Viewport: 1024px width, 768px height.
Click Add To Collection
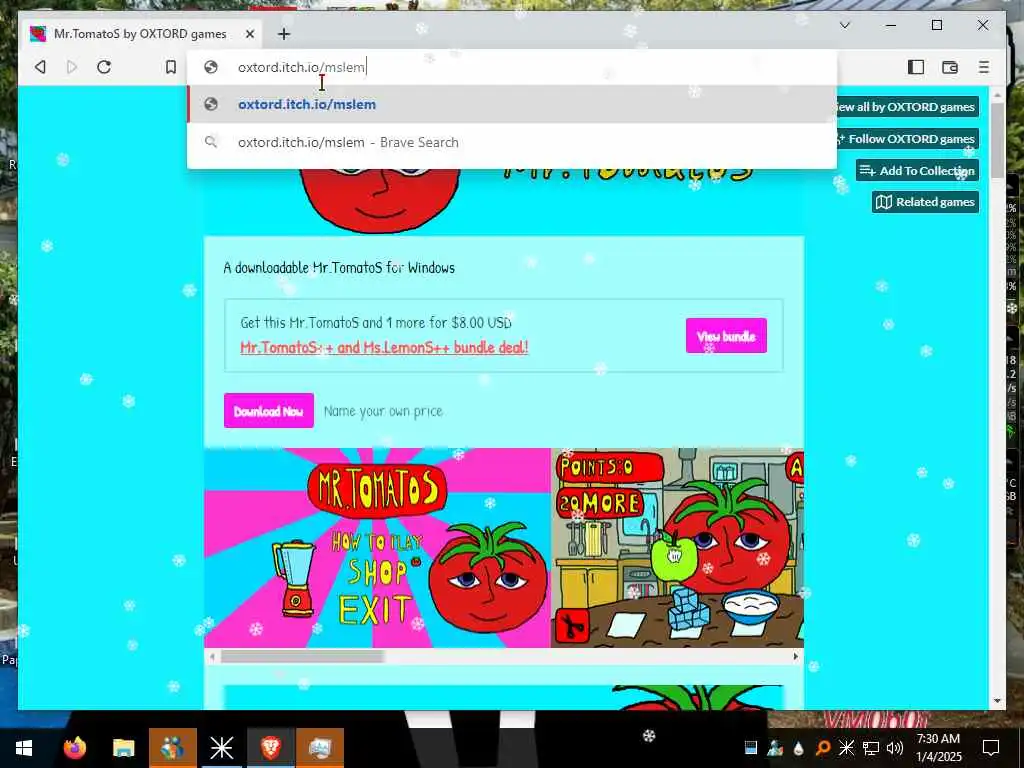pos(917,170)
